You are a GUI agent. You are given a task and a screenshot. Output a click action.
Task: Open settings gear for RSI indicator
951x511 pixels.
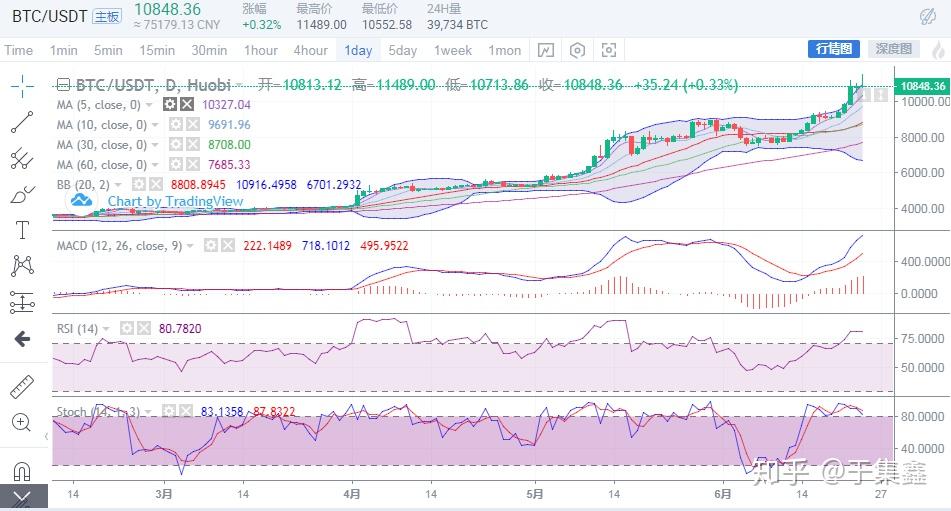coord(126,329)
